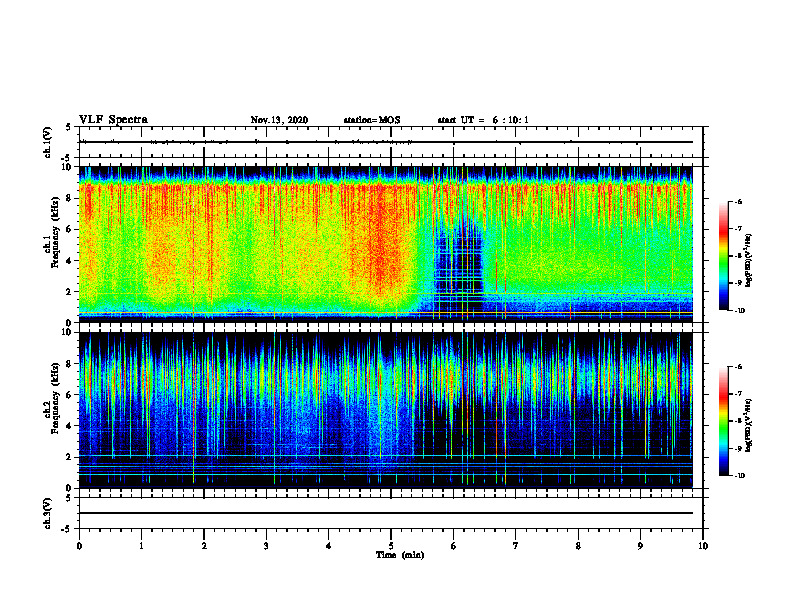Click time axis tick label '1'
The width and height of the screenshot is (792, 612).
141,546
